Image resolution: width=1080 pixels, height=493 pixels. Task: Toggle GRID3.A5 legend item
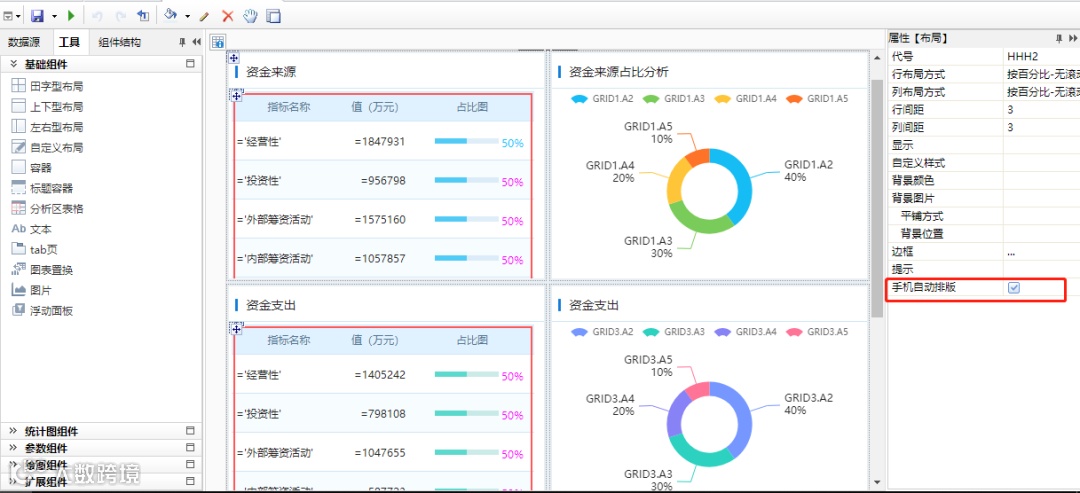(817, 332)
